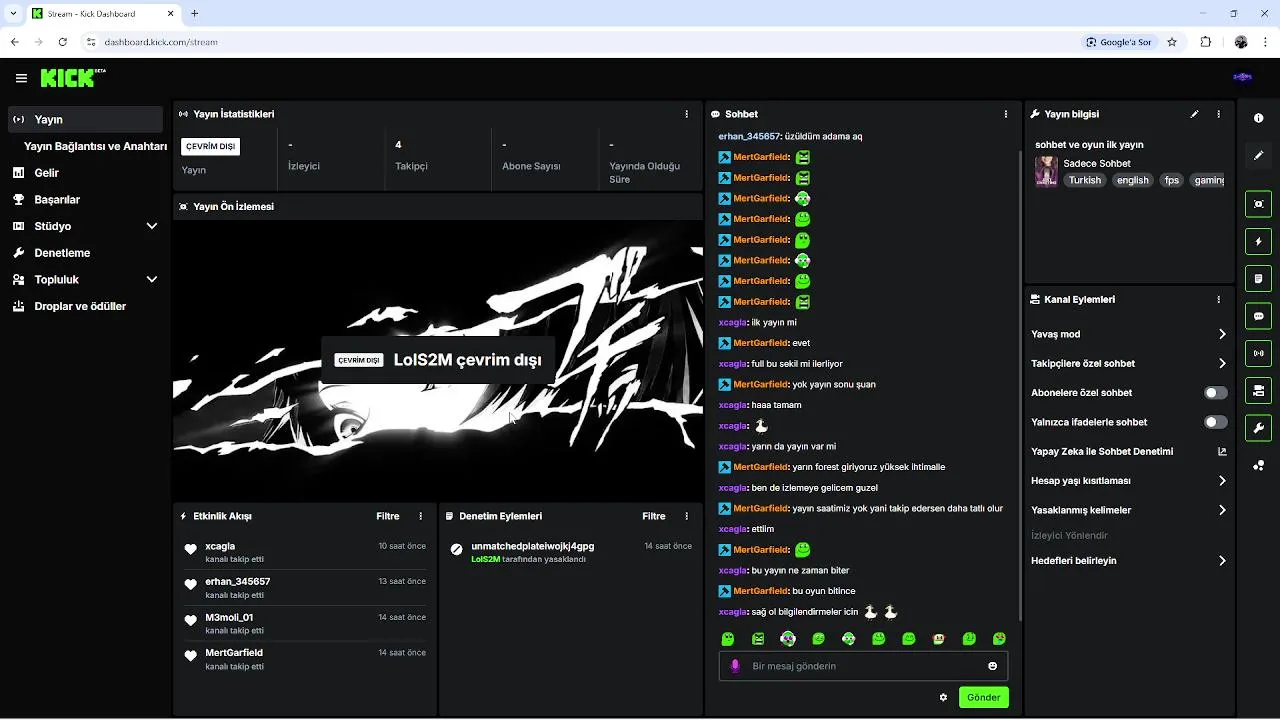Open the Denetim Eylemleri three-dot menu
This screenshot has height=720, width=1280.
[686, 516]
